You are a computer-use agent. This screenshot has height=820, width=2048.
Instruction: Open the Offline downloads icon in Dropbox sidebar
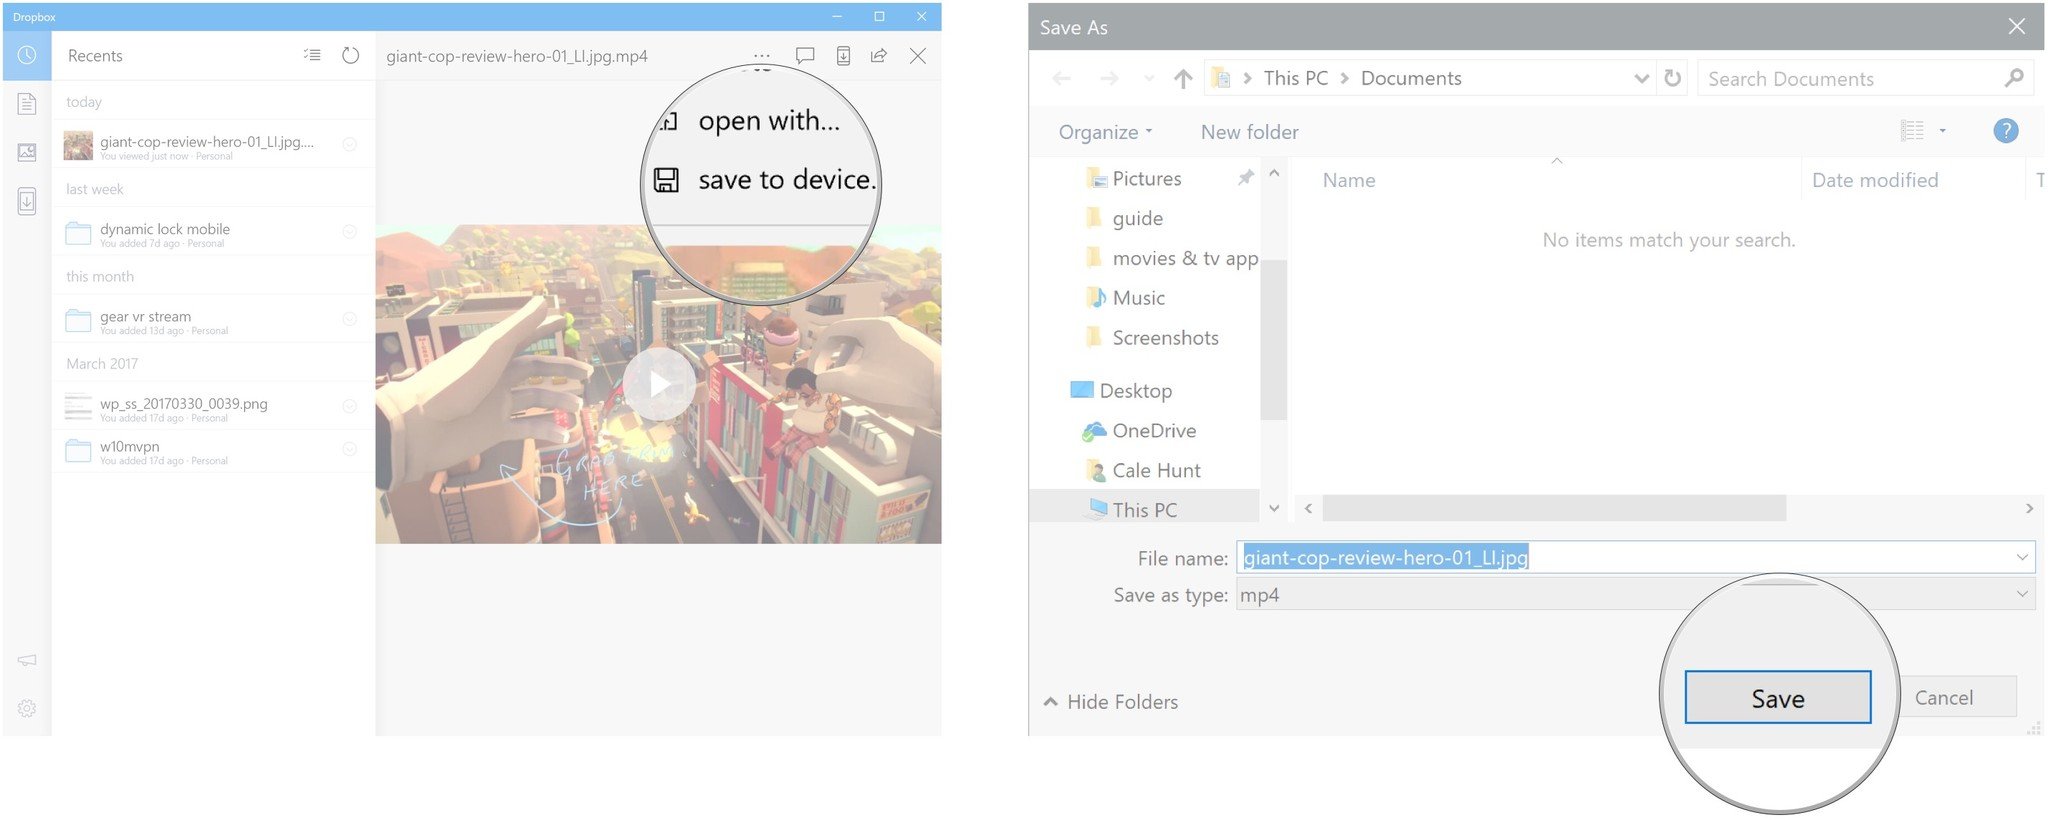pos(27,201)
